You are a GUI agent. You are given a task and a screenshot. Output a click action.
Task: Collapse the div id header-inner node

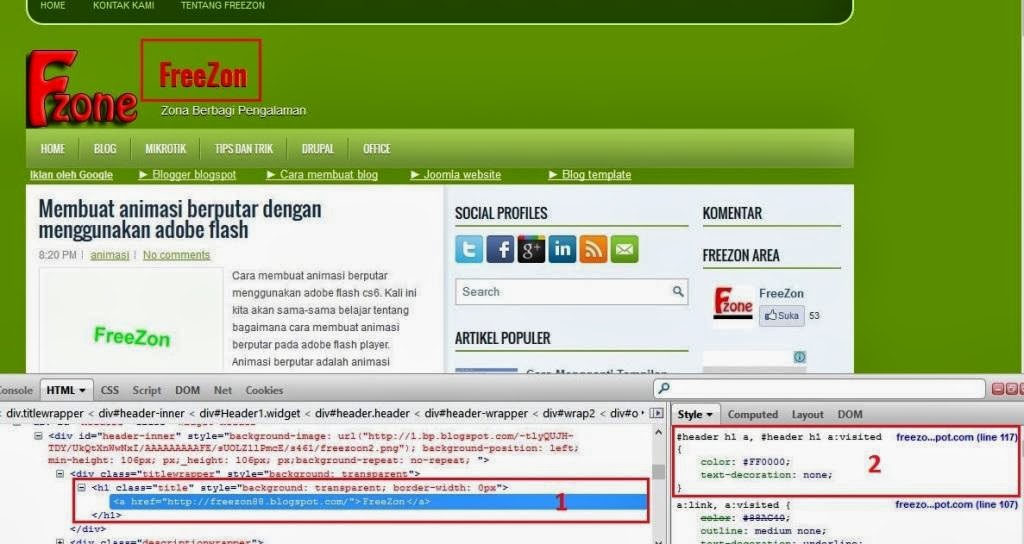coord(39,436)
